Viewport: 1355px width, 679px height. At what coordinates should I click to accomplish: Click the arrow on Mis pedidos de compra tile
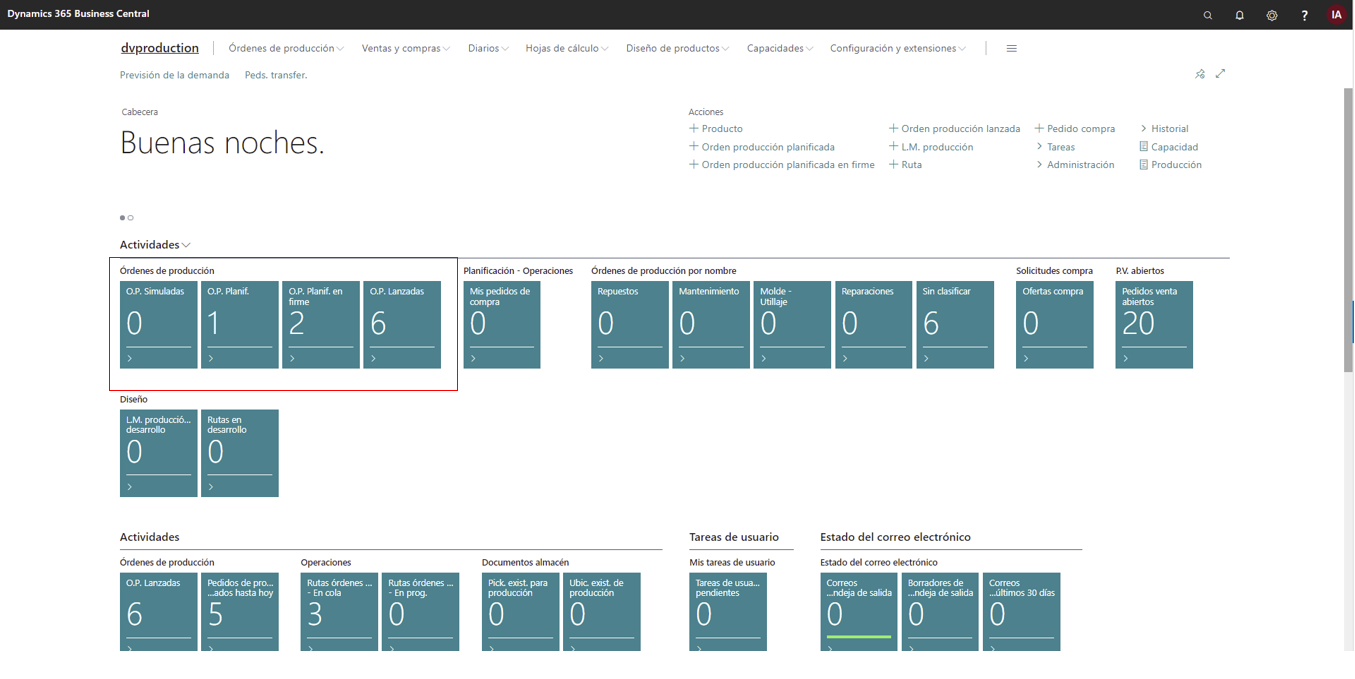473,358
